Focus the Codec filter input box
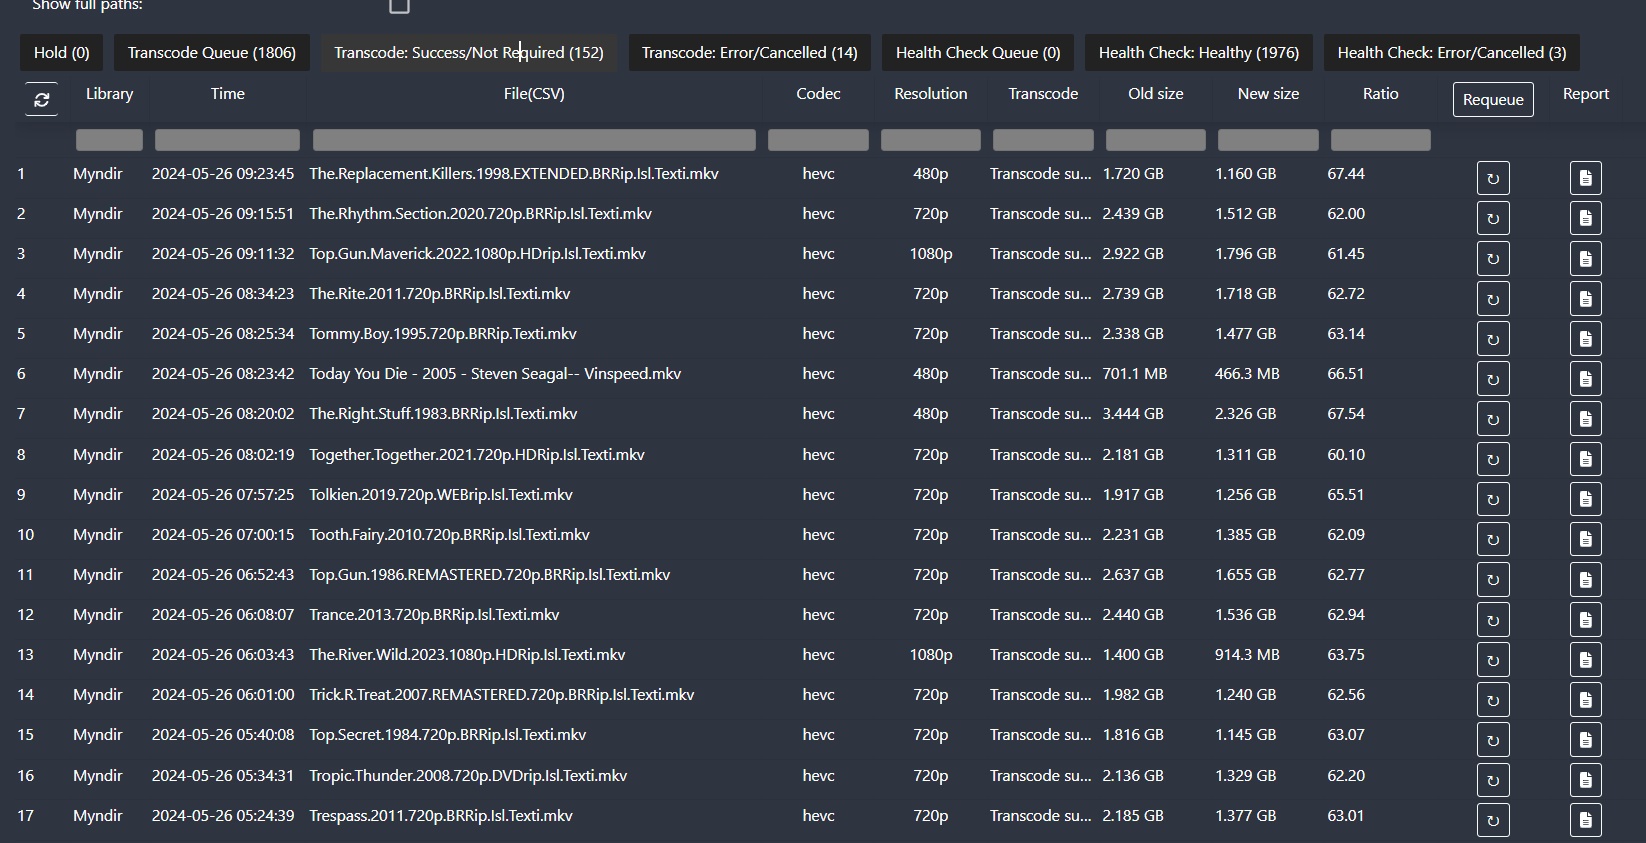The width and height of the screenshot is (1646, 843). (818, 140)
